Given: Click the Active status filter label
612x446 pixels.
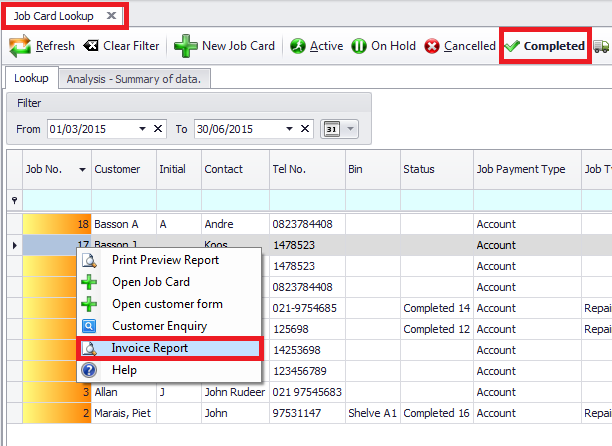Looking at the screenshot, I should tap(326, 46).
